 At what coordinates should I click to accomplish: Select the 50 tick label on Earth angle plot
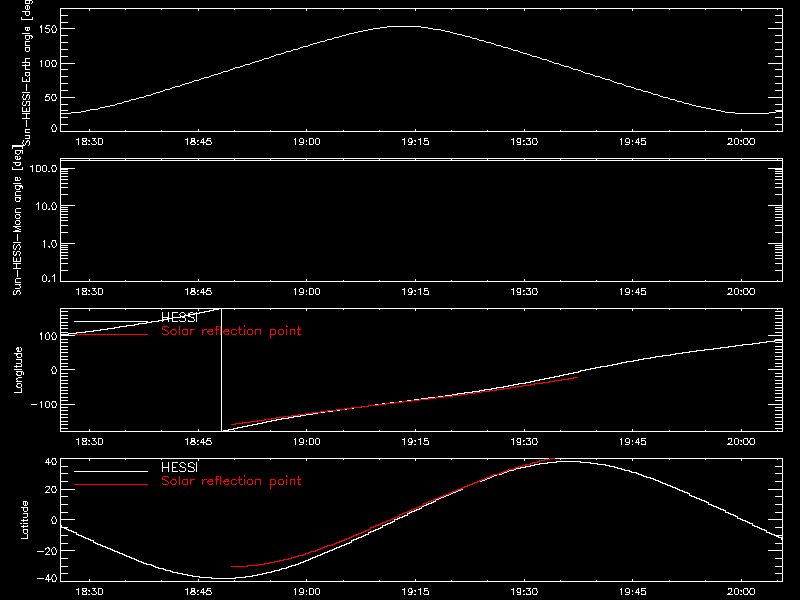coord(51,97)
